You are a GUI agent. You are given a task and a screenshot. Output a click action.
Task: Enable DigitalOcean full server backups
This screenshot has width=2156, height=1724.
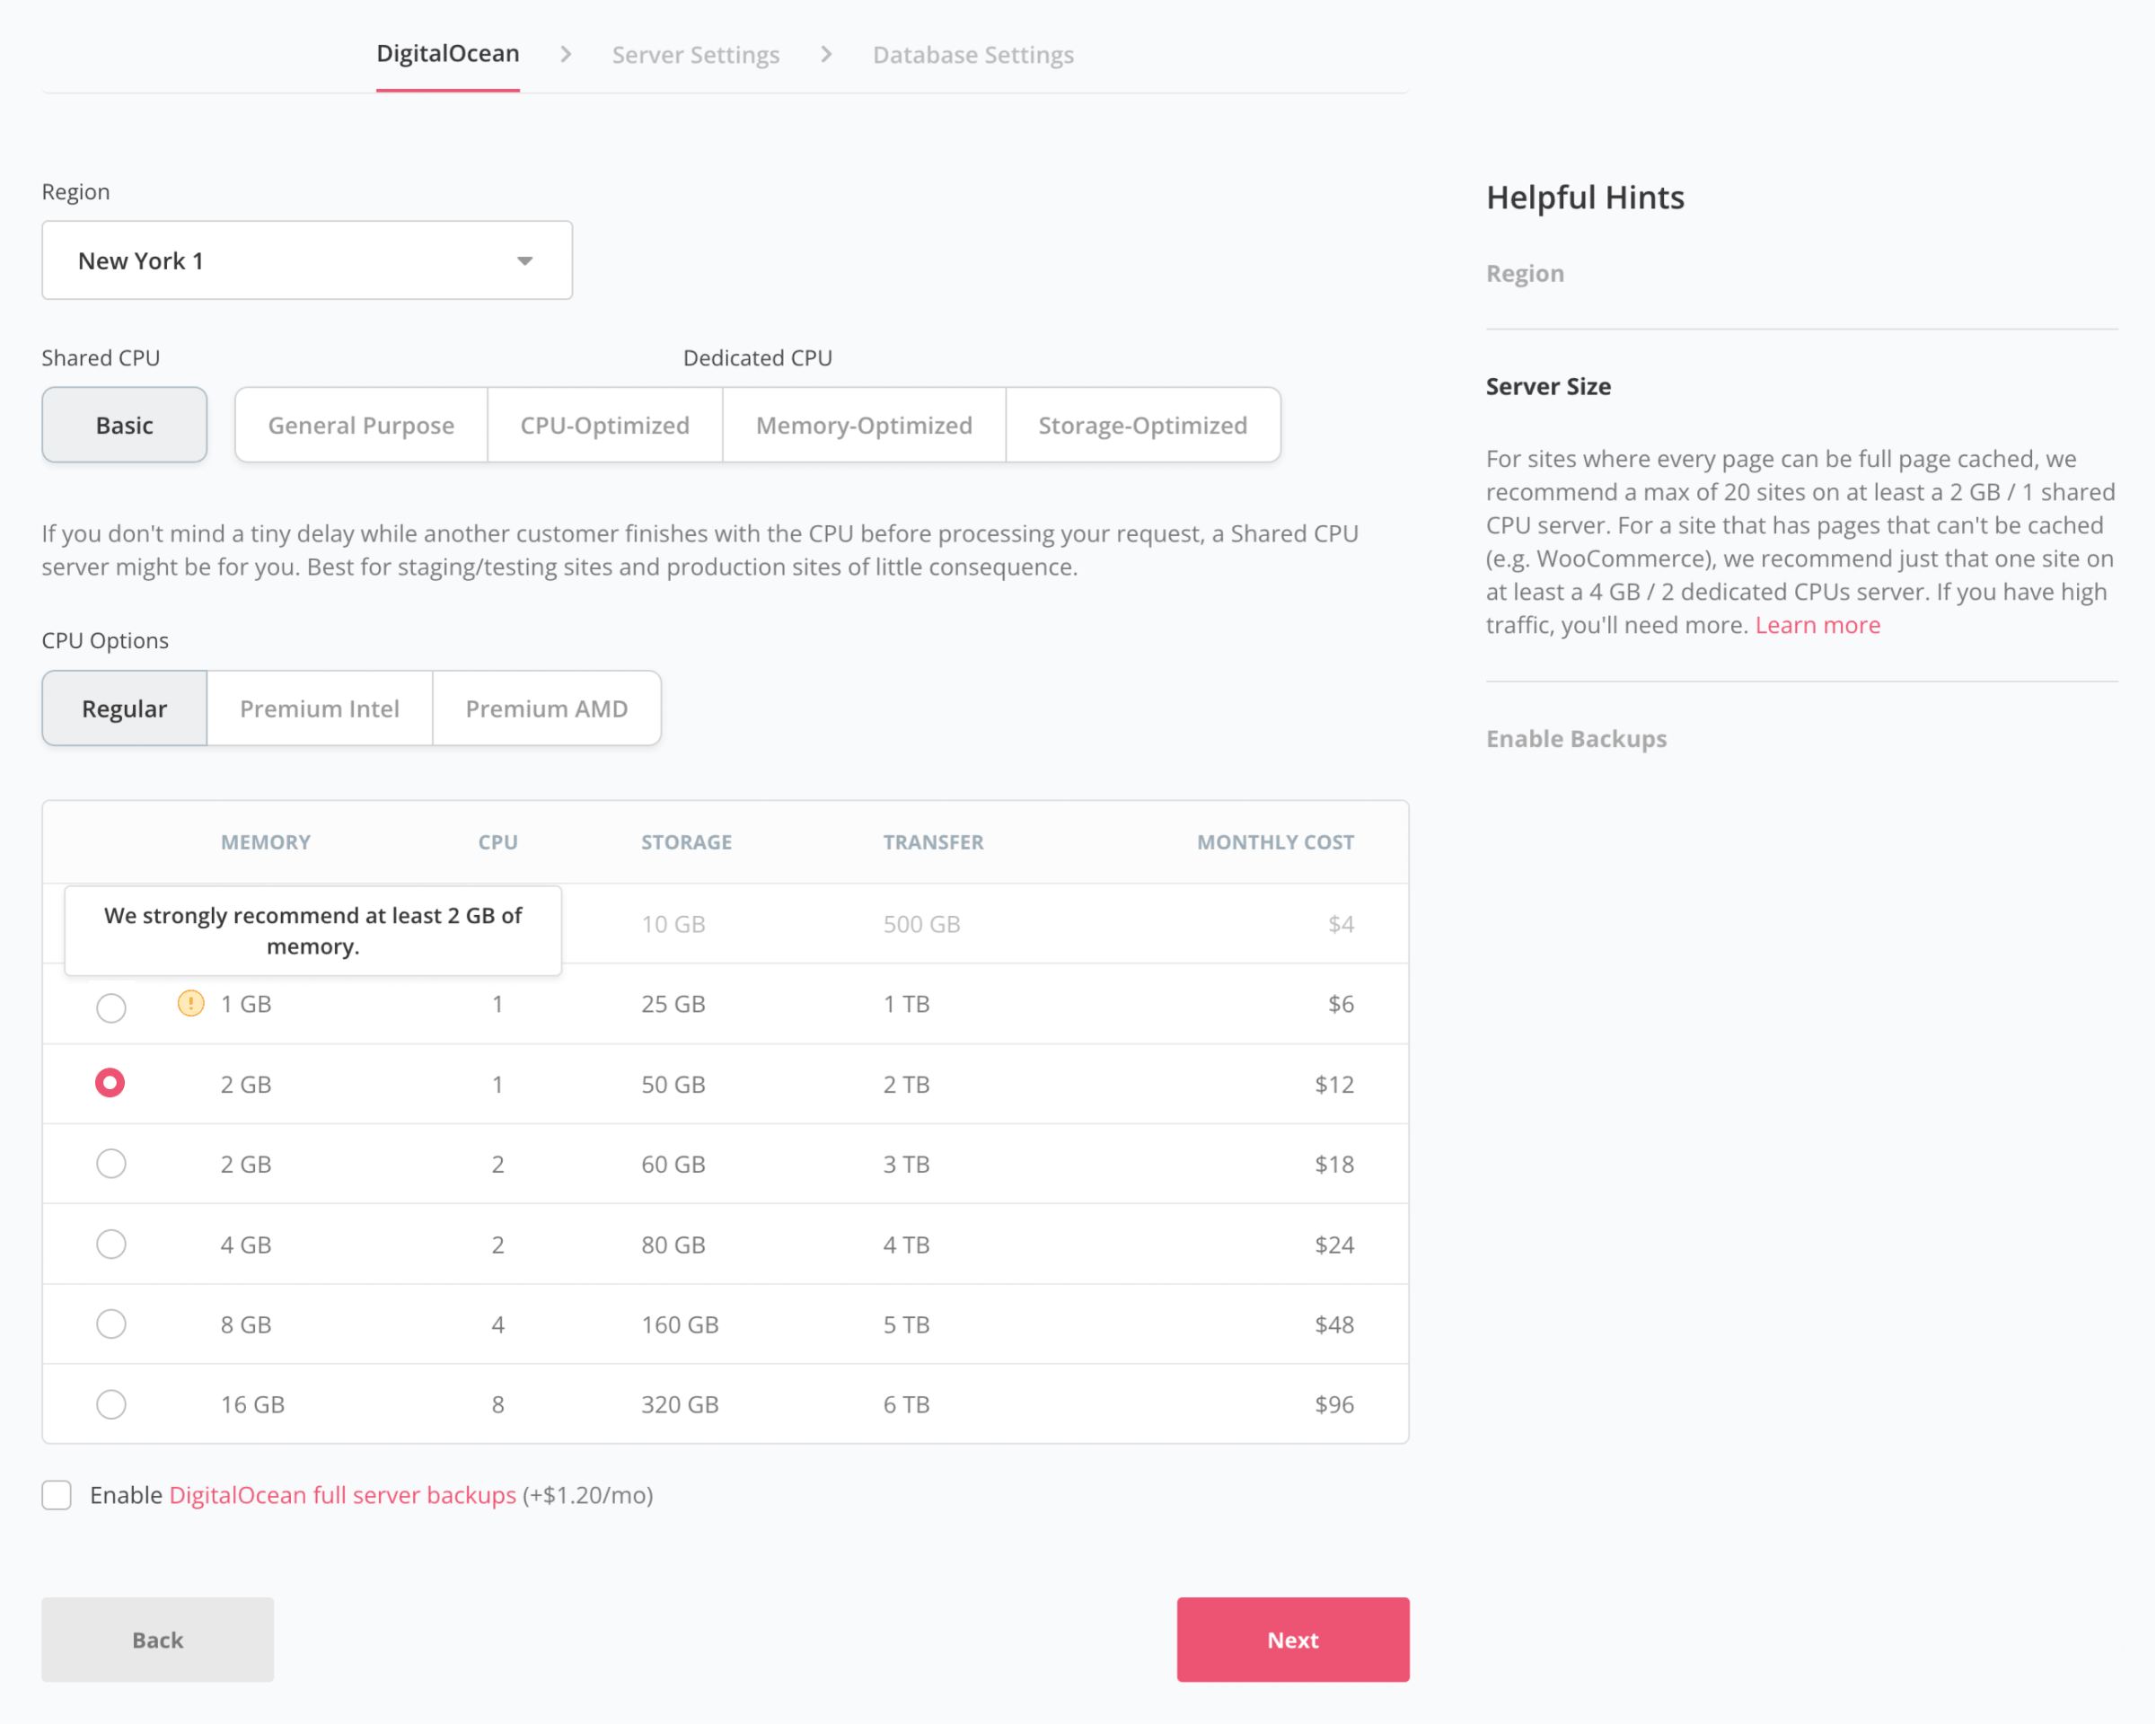click(x=58, y=1495)
